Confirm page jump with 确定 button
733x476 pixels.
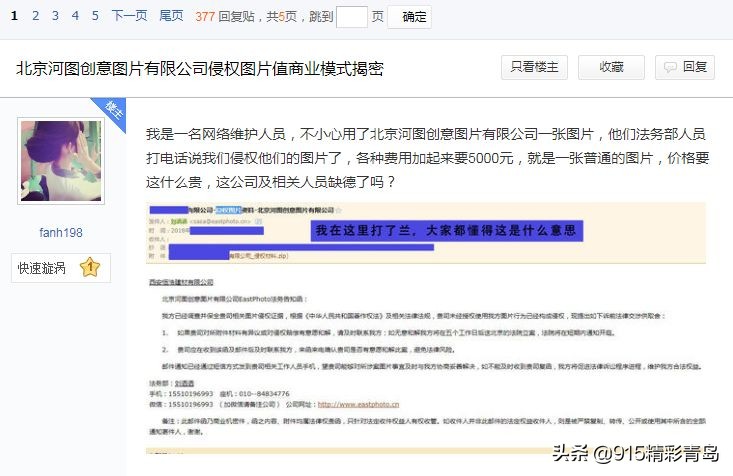(410, 17)
